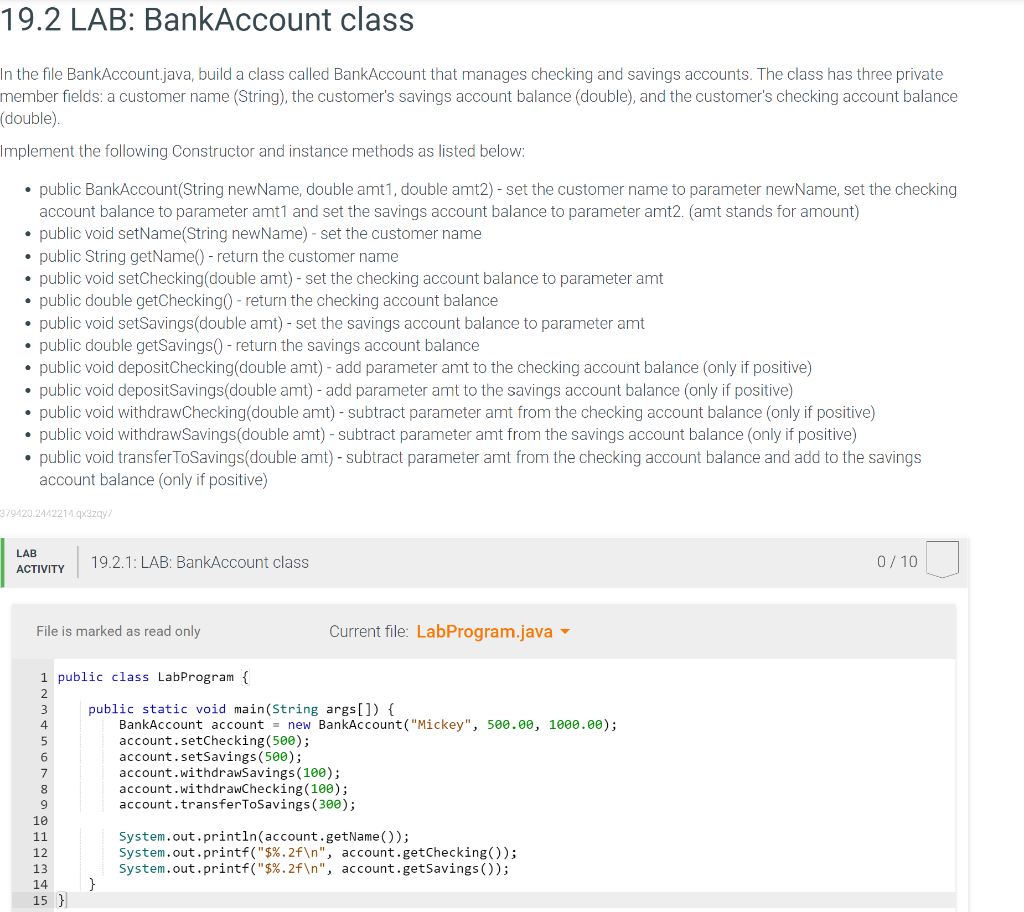Click the green LAB activity accent bar
Image resolution: width=1024 pixels, height=912 pixels.
4,561
